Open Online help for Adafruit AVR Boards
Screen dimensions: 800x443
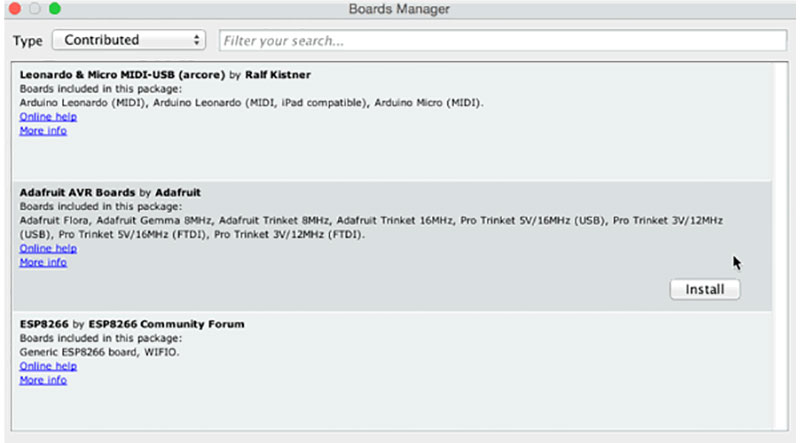click(48, 249)
